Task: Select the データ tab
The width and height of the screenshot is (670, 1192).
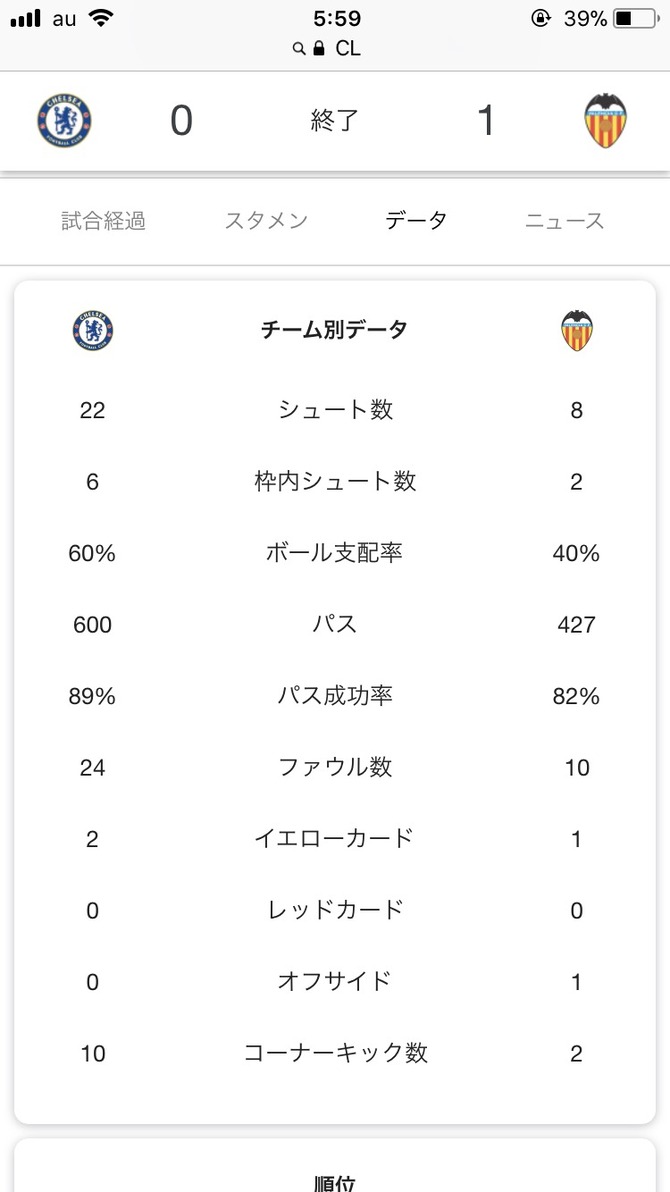Action: (x=415, y=221)
